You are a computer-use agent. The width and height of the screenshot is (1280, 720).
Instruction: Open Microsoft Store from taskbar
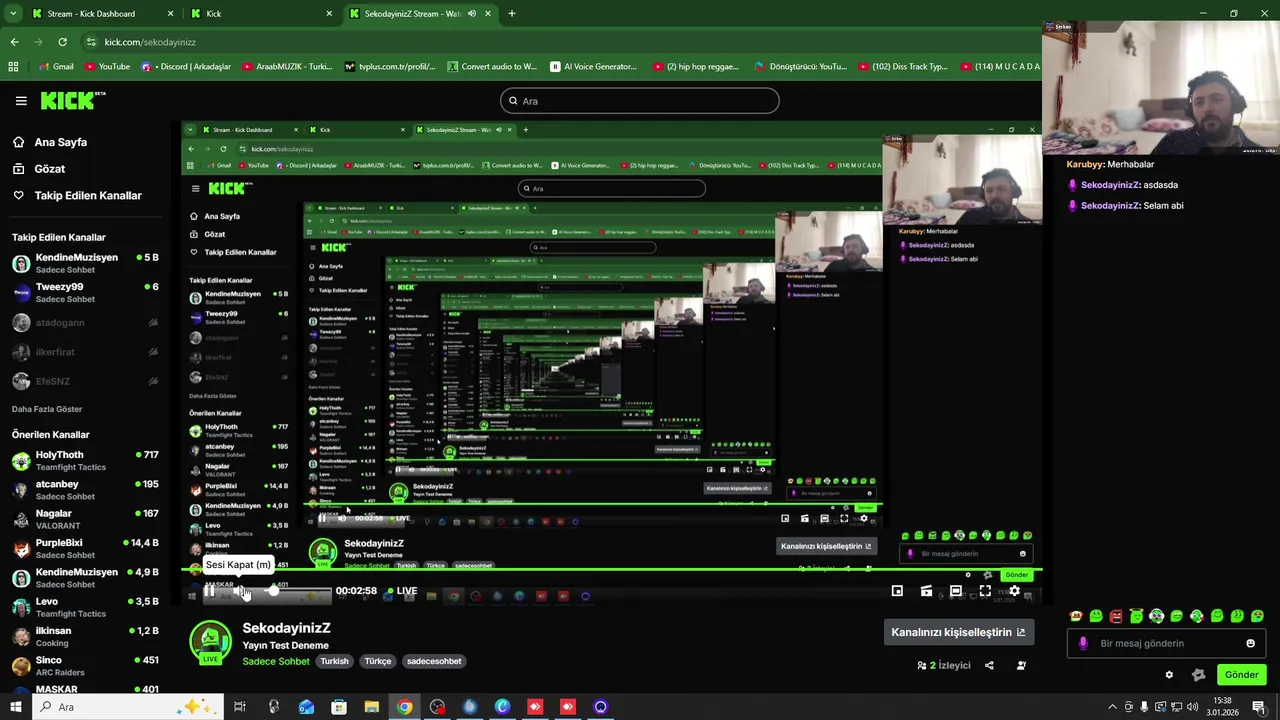click(339, 707)
